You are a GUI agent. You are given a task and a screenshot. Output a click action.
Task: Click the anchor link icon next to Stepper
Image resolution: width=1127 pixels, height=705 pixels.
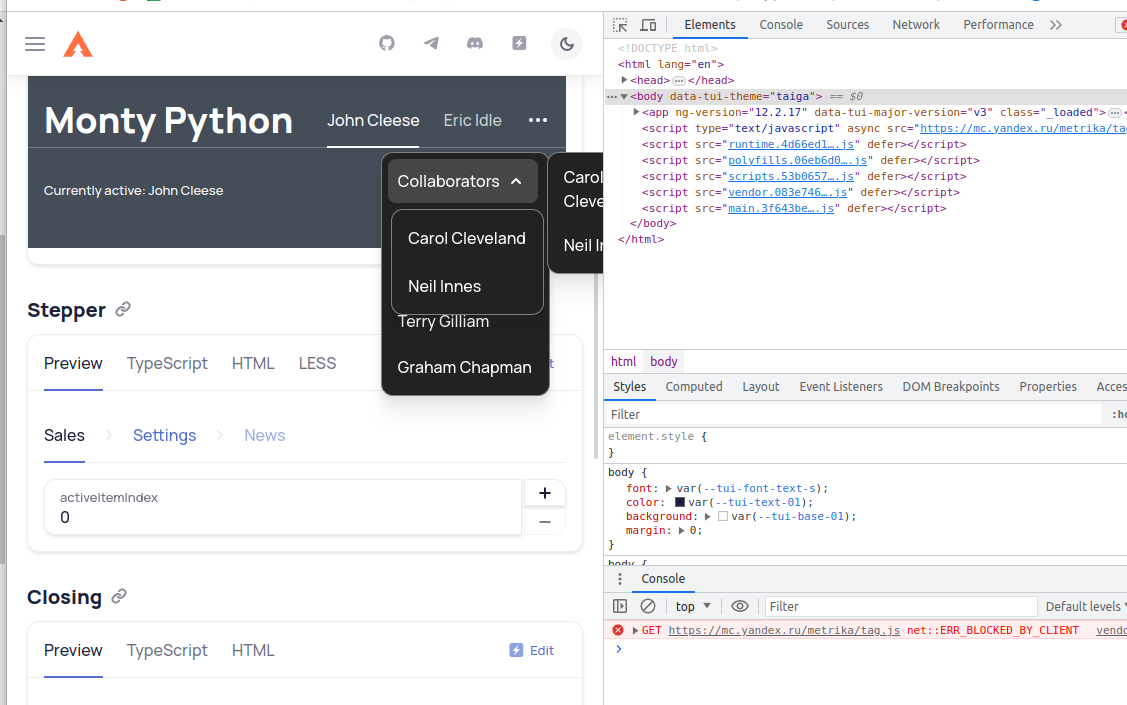(x=122, y=310)
